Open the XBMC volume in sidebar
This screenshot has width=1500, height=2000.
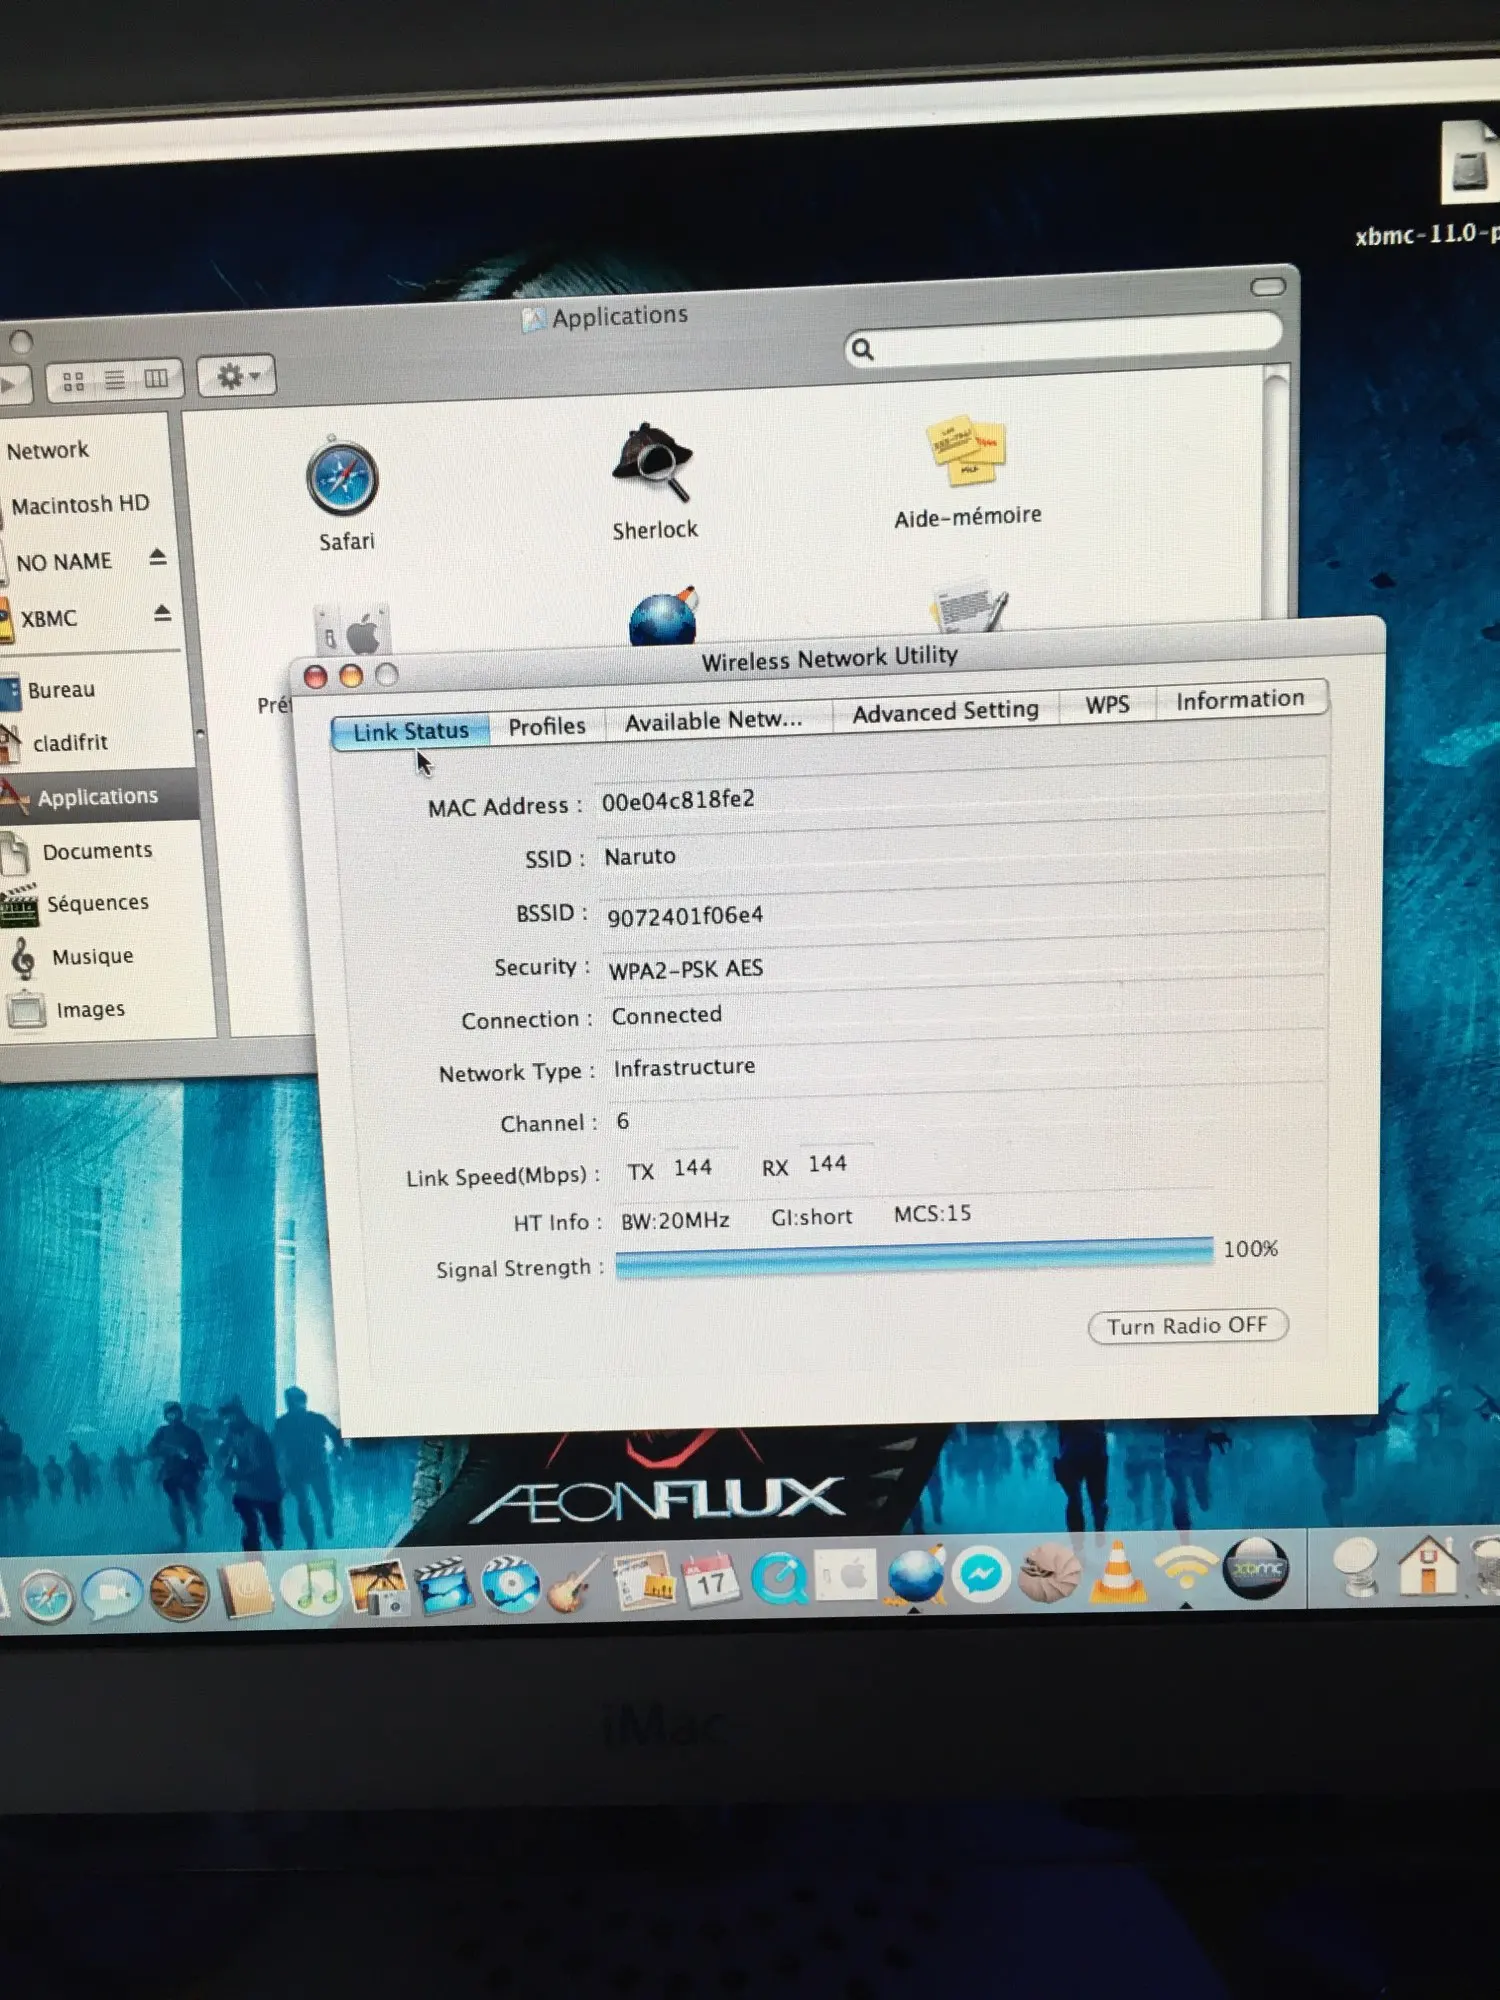[x=48, y=619]
